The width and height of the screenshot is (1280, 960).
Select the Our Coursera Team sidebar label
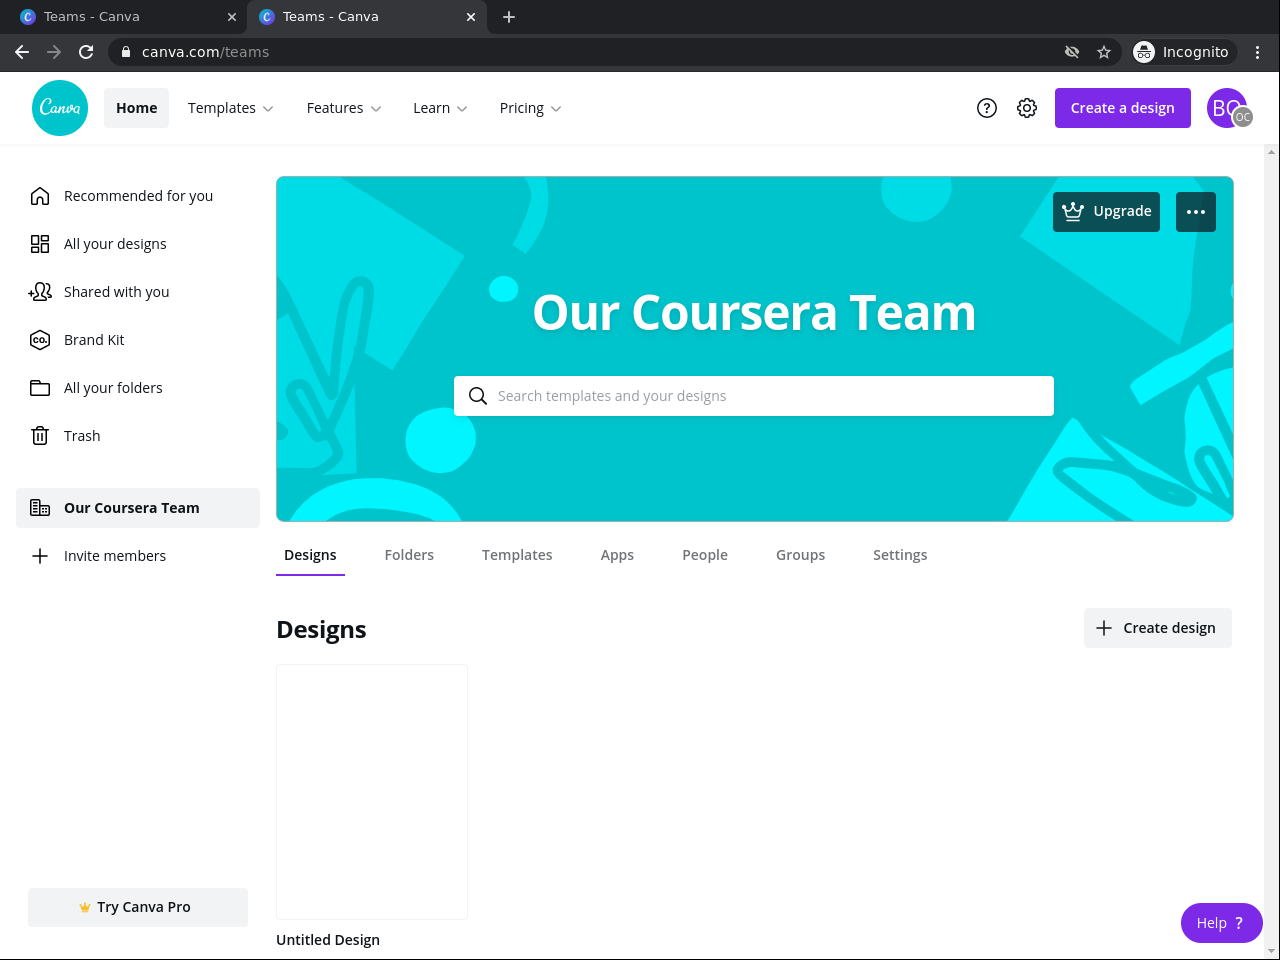coord(132,508)
